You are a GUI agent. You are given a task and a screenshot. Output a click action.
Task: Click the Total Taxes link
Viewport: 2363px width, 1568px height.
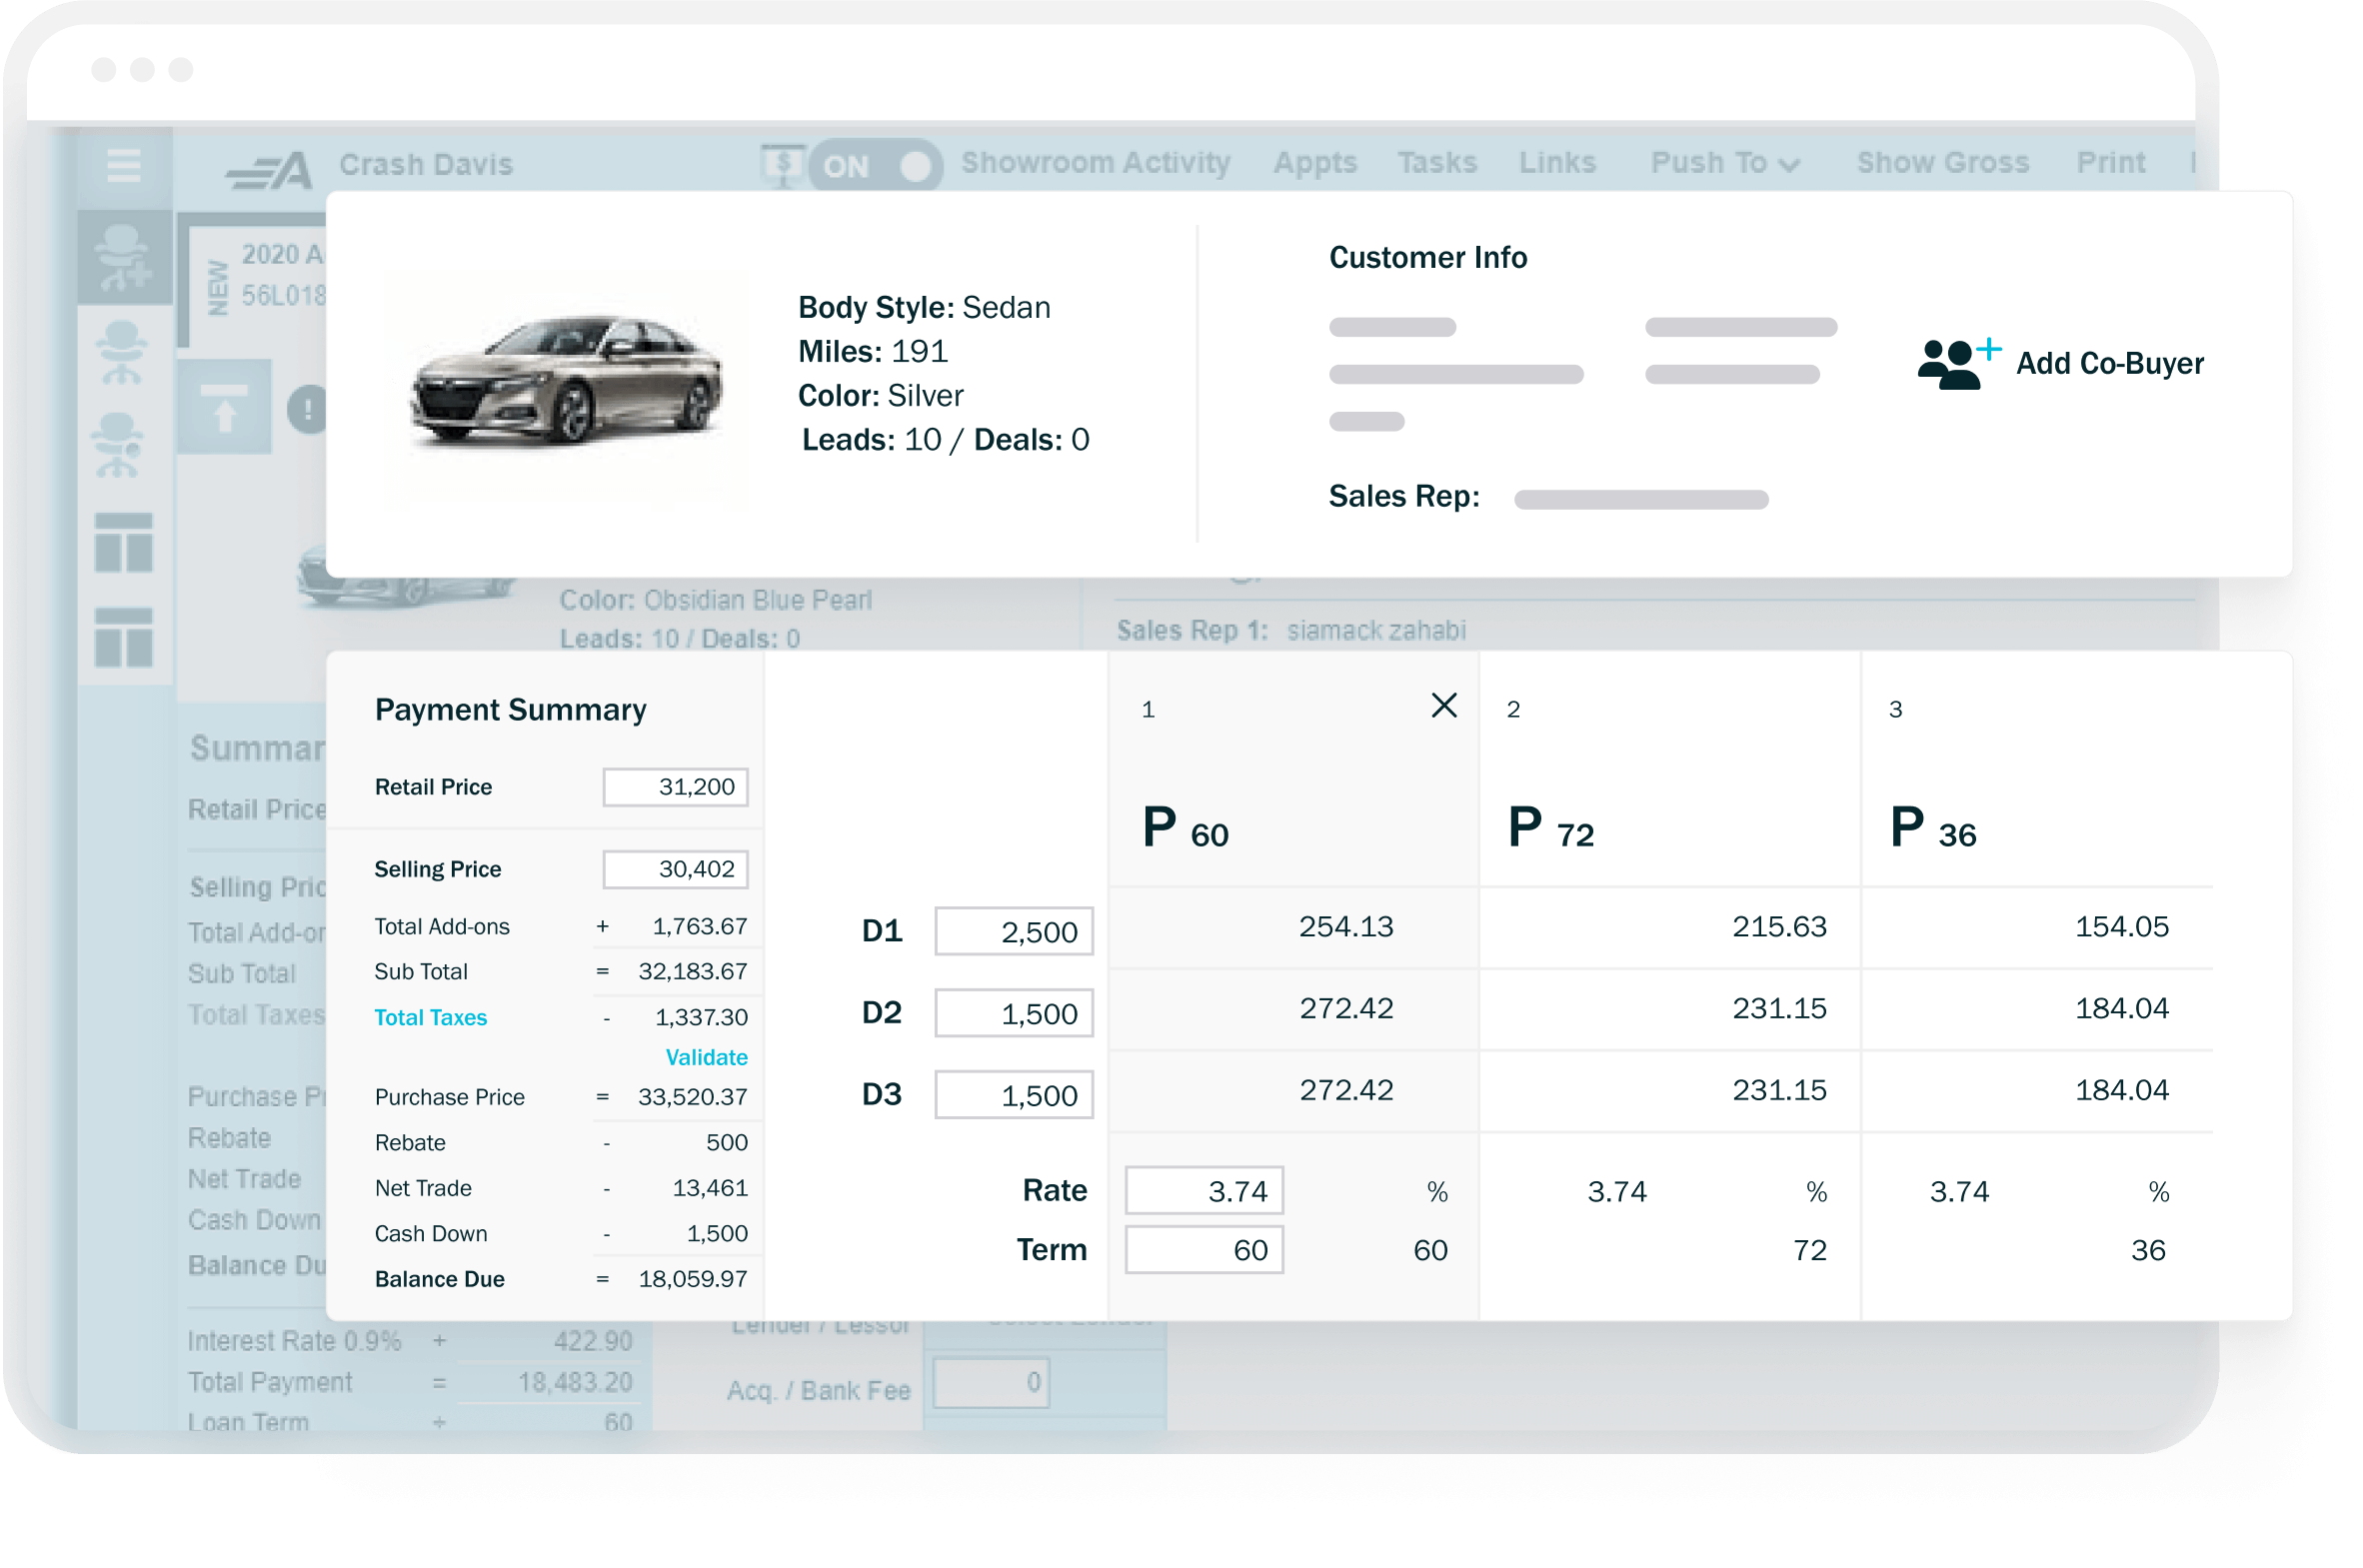(430, 1017)
